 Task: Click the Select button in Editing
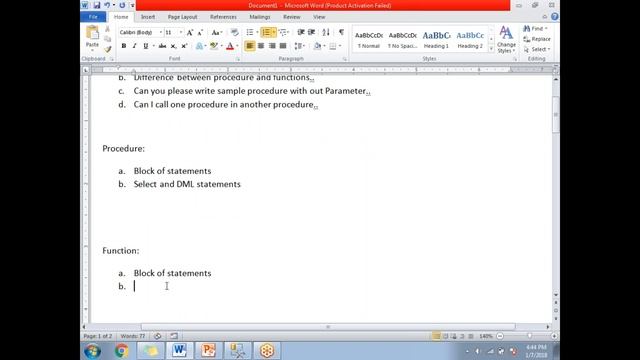537,49
